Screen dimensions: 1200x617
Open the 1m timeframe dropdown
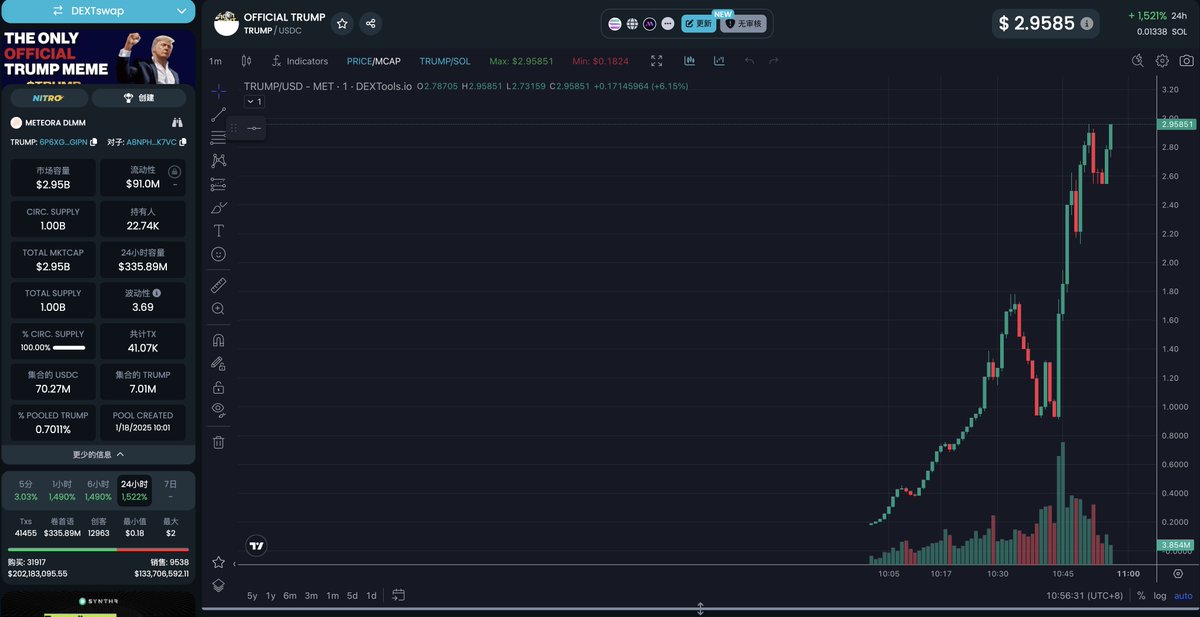(215, 61)
